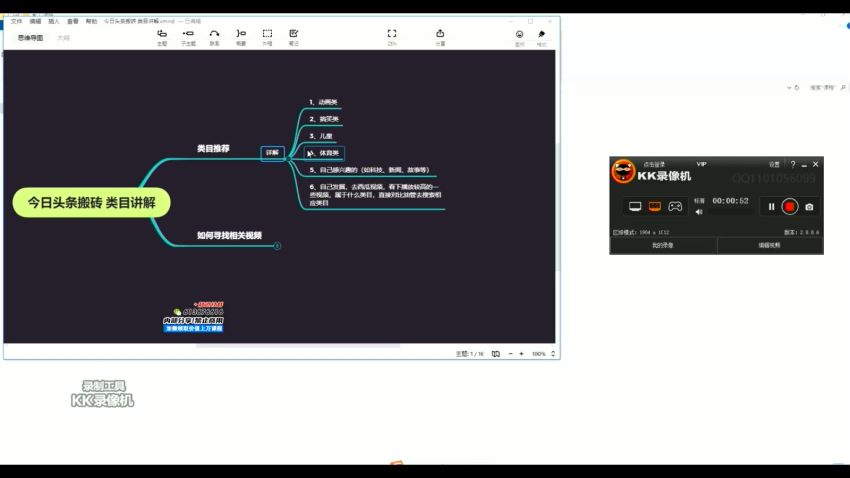Select full-screen recording mode in KK录像机
Screen dimensions: 850x478
[635, 206]
